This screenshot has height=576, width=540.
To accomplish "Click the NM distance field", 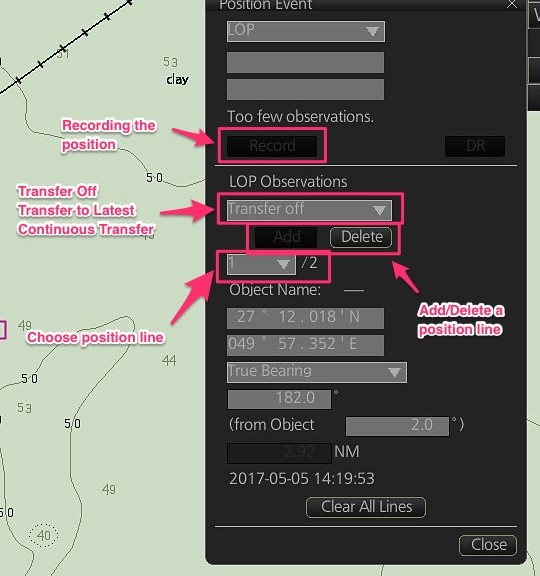I will pyautogui.click(x=279, y=453).
